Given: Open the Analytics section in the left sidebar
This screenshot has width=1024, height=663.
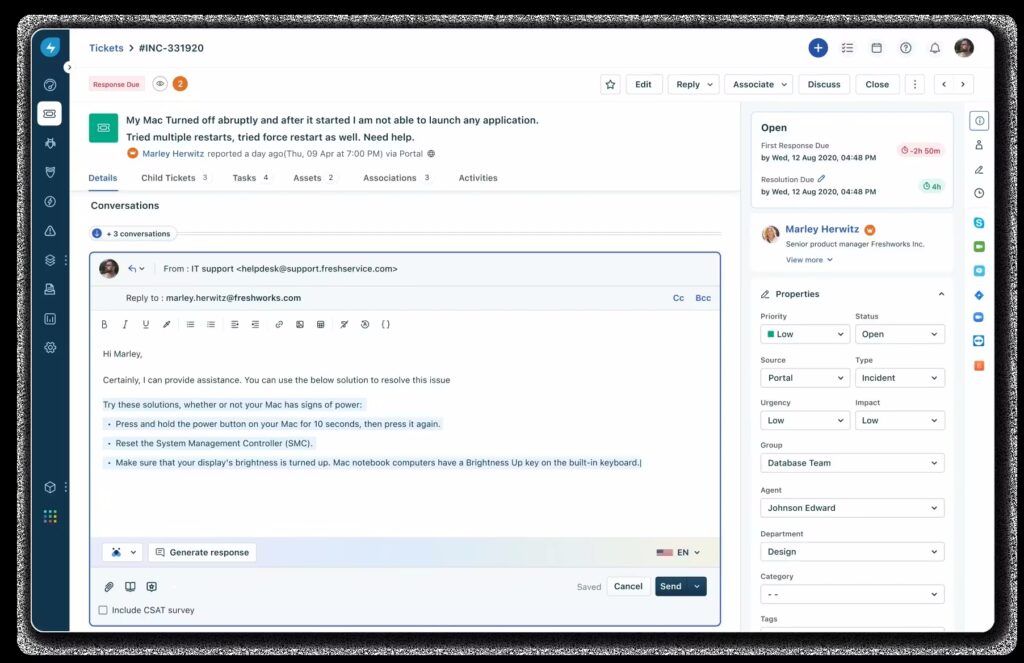Looking at the screenshot, I should [50, 317].
